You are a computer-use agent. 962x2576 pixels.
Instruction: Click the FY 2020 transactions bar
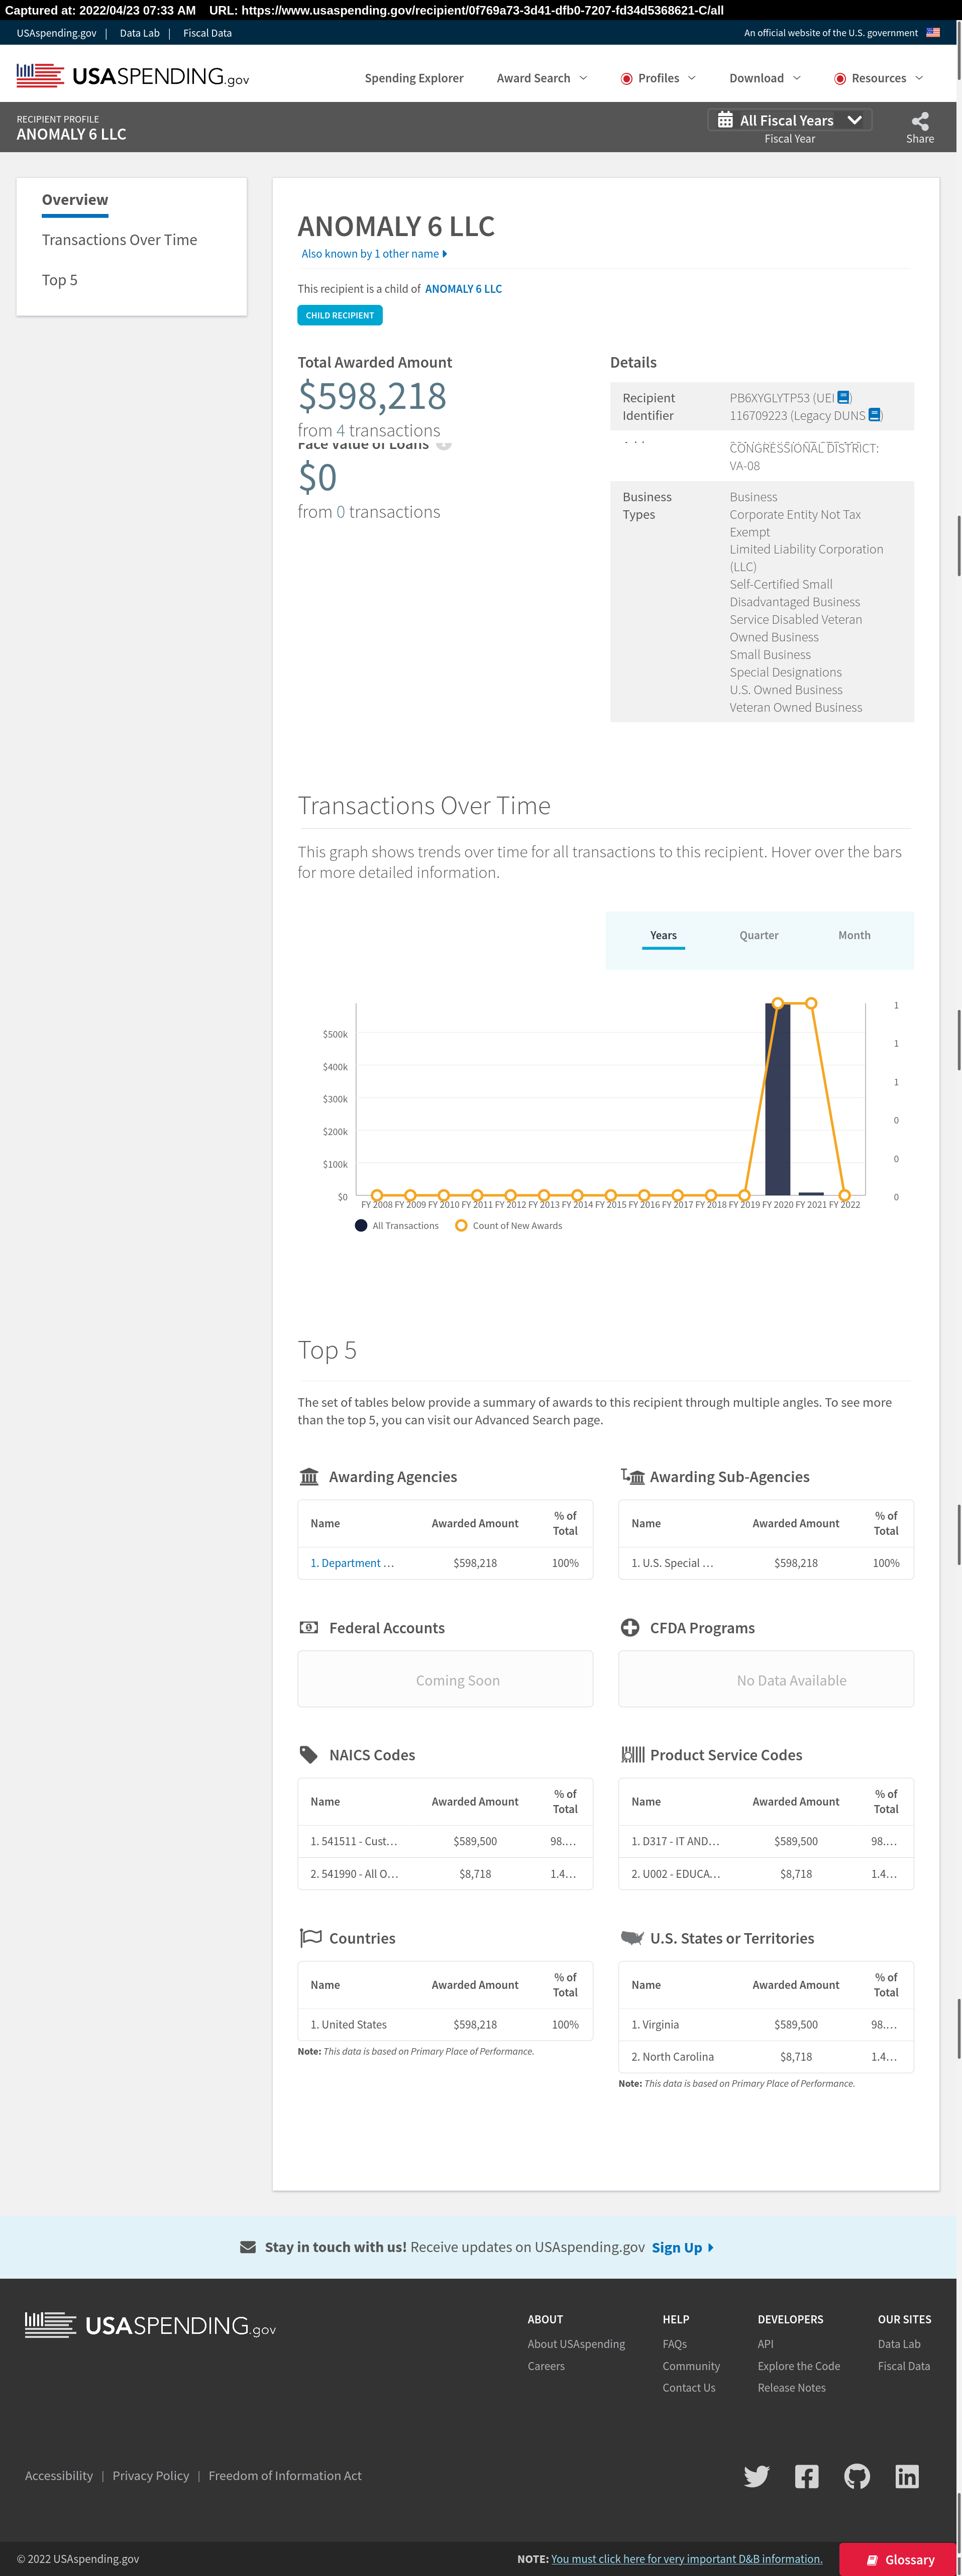(x=777, y=1099)
